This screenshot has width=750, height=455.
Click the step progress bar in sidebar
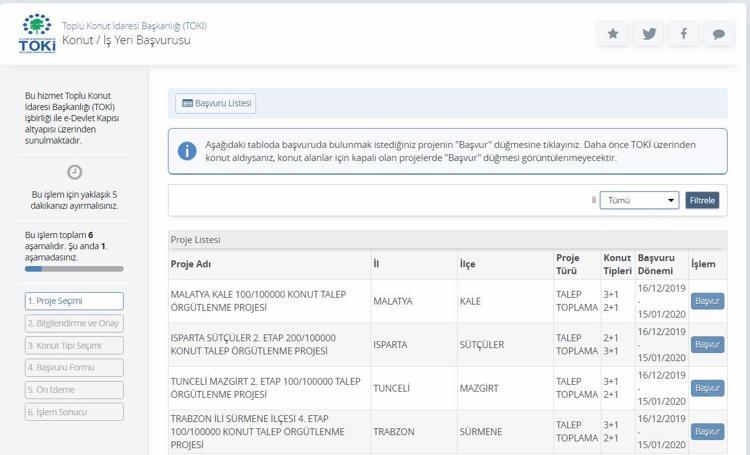[x=74, y=269]
